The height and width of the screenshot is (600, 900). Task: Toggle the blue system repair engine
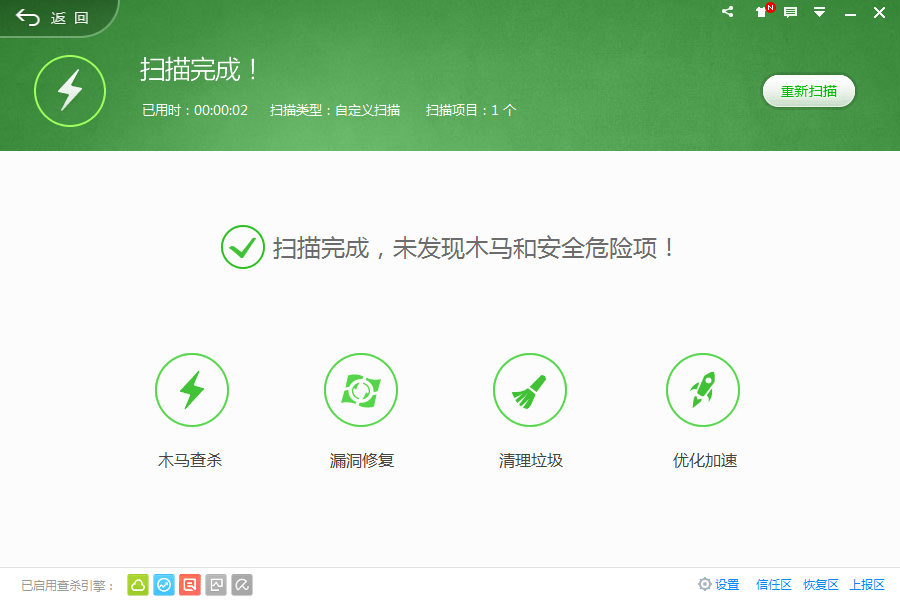coord(164,585)
